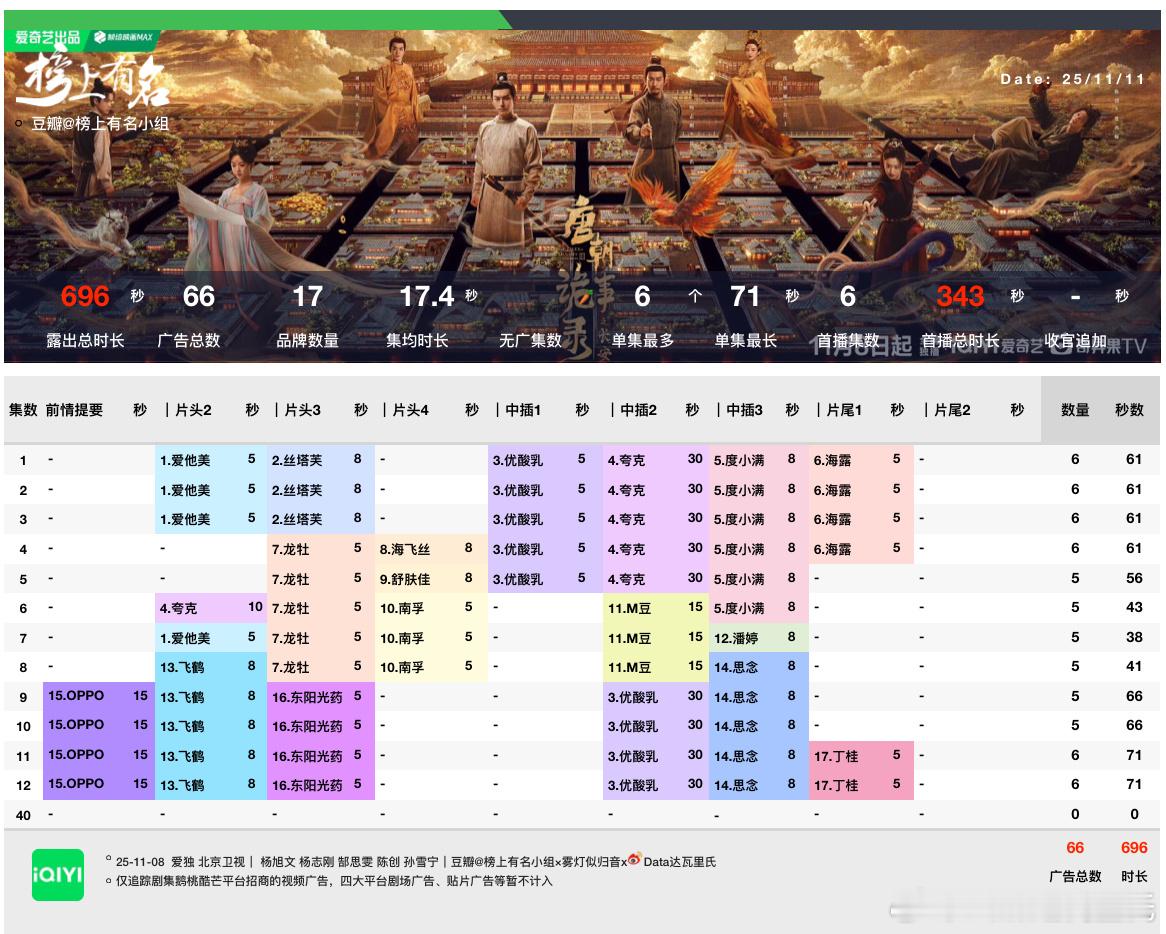Click the red 696 above footer 时长

click(x=1134, y=848)
